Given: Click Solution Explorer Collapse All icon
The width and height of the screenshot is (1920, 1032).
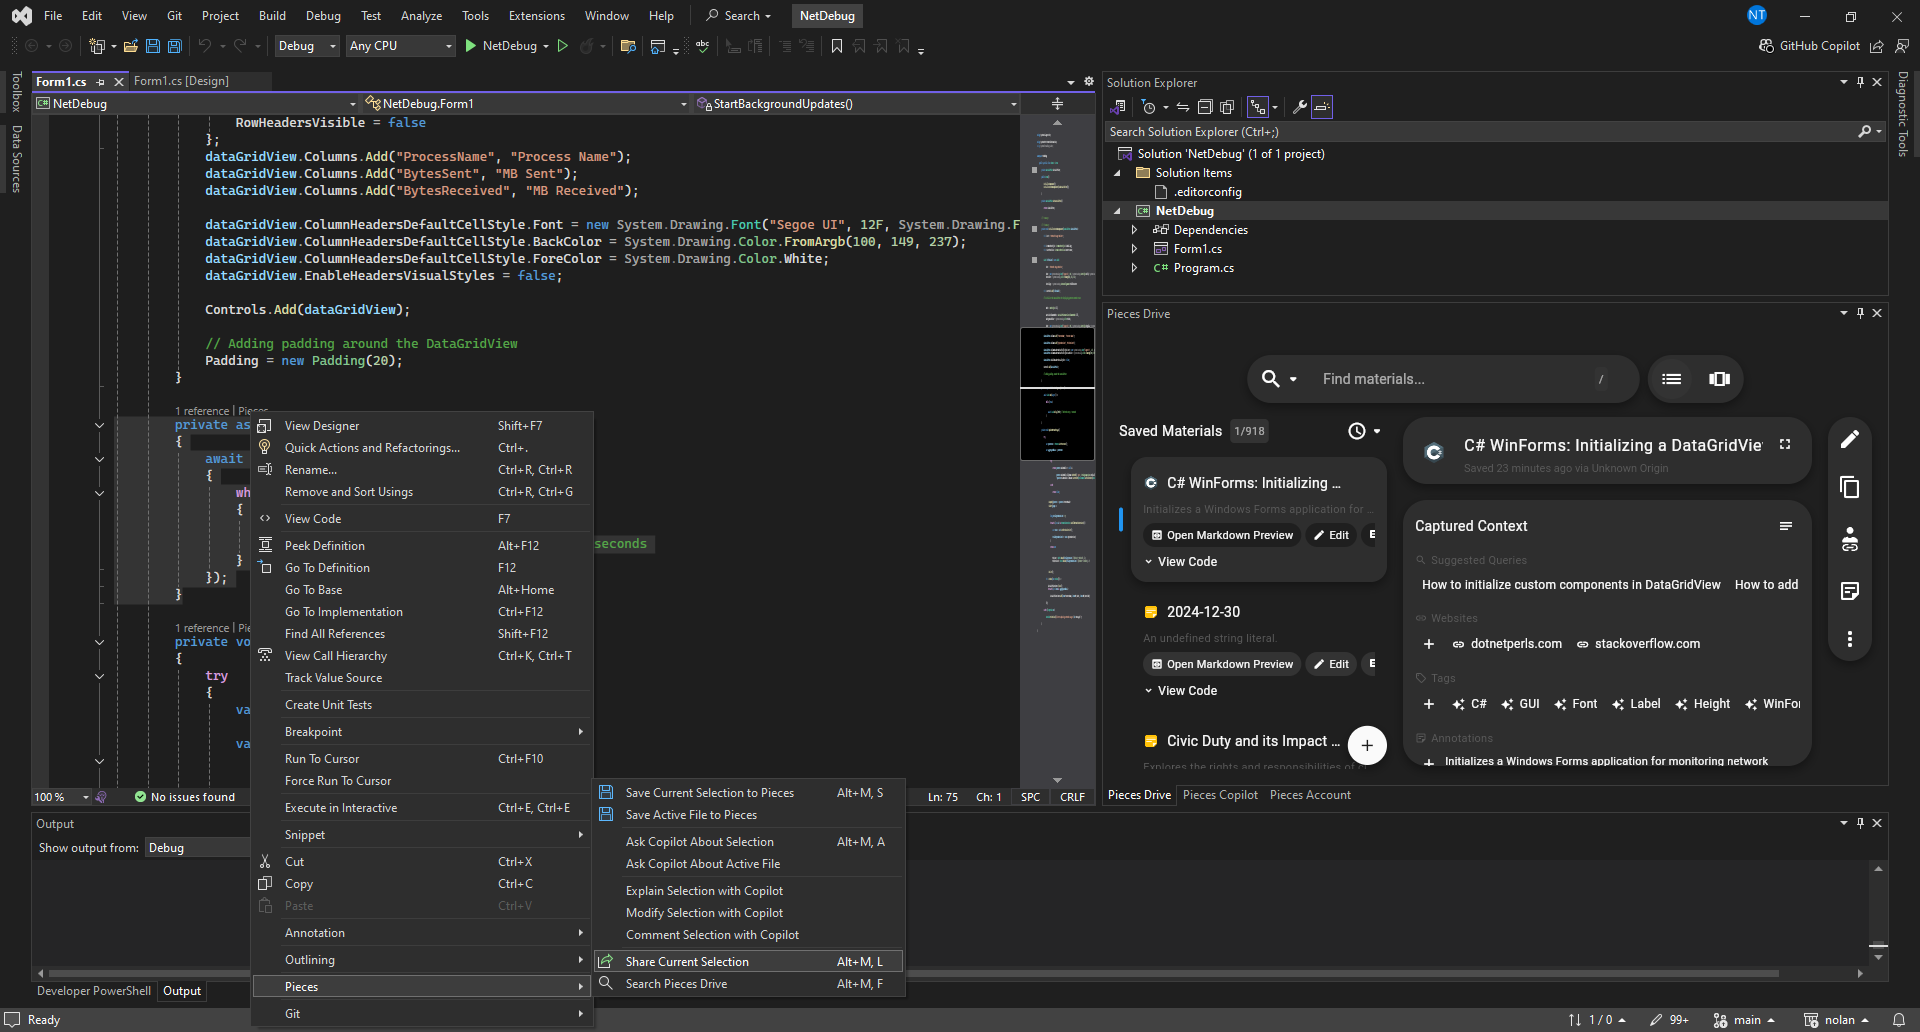Looking at the screenshot, I should coord(1205,107).
